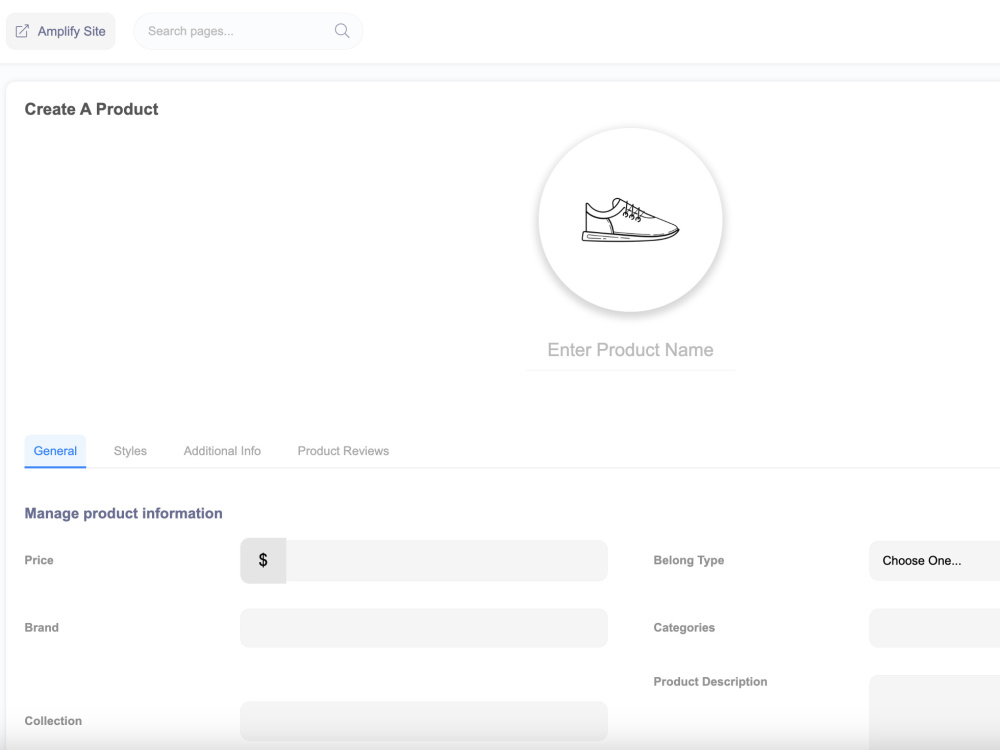This screenshot has width=1000, height=750.
Task: Open the Collection selector
Action: [423, 720]
